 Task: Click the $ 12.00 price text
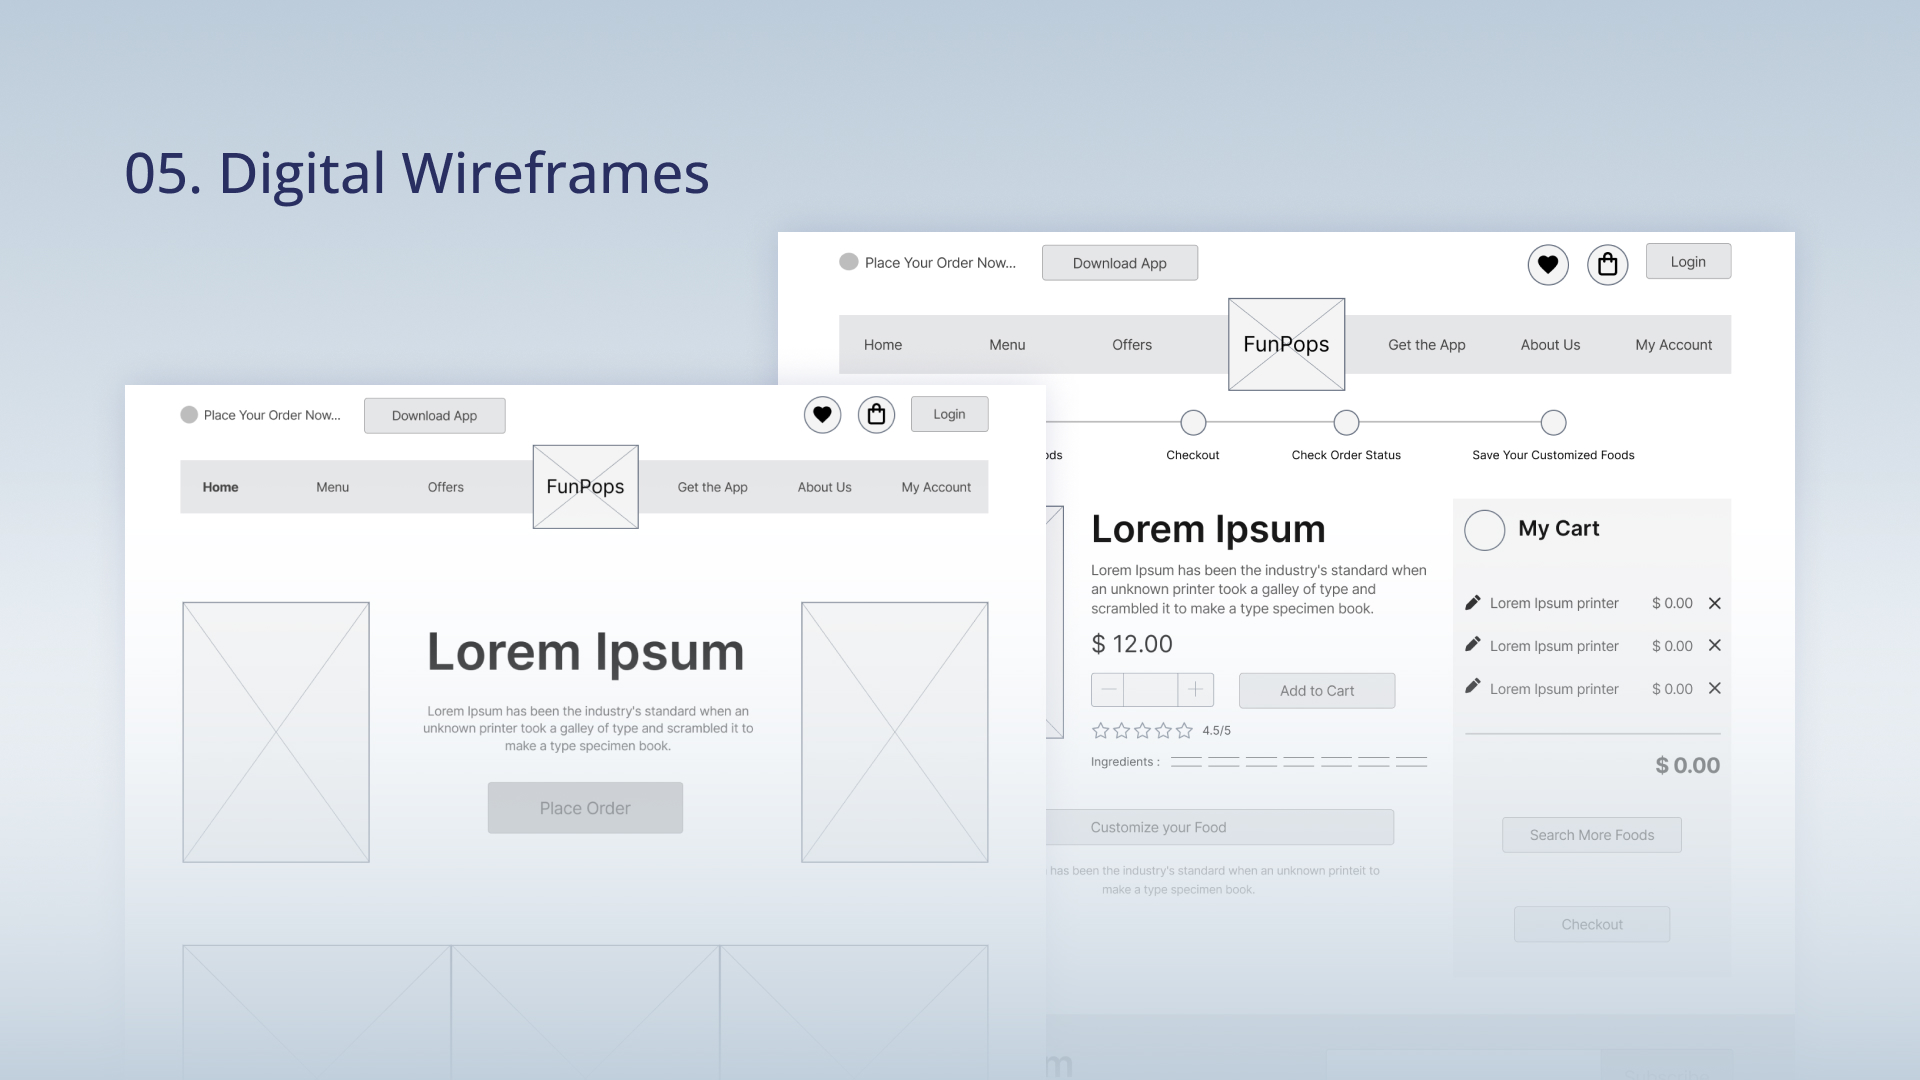1132,645
